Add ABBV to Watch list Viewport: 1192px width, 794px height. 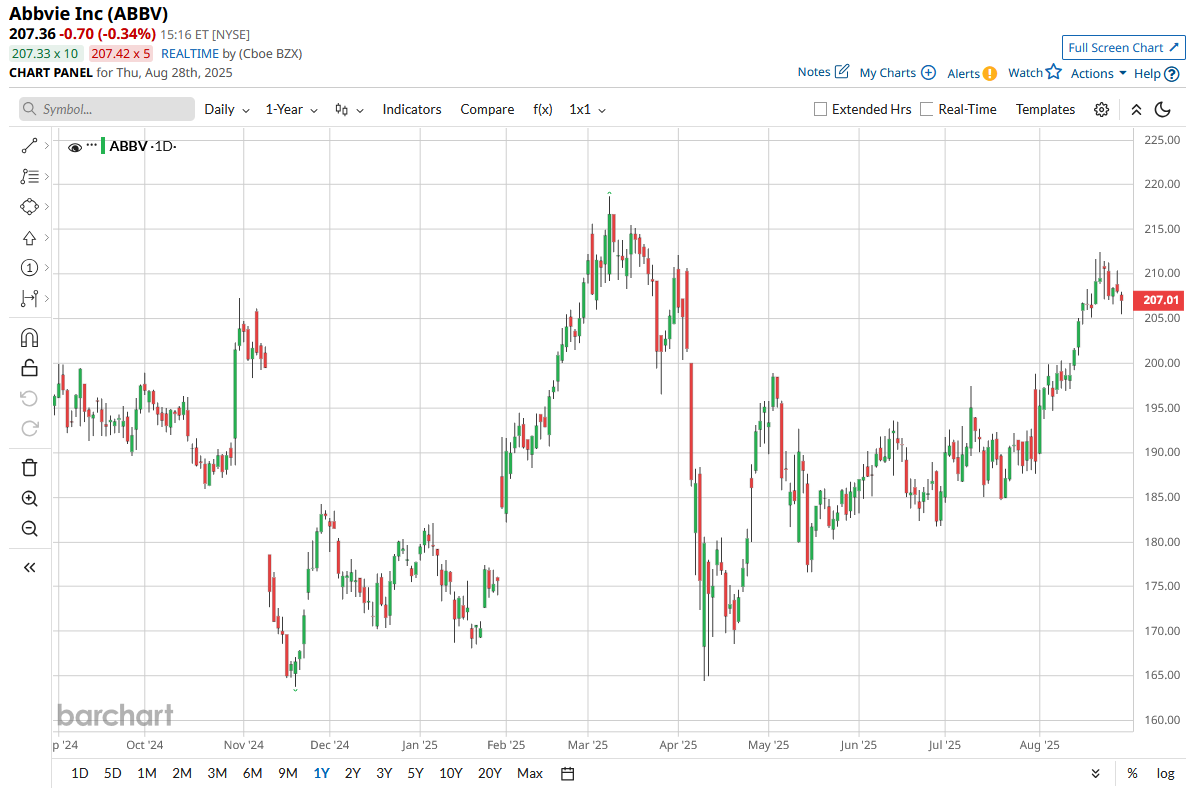(1034, 72)
